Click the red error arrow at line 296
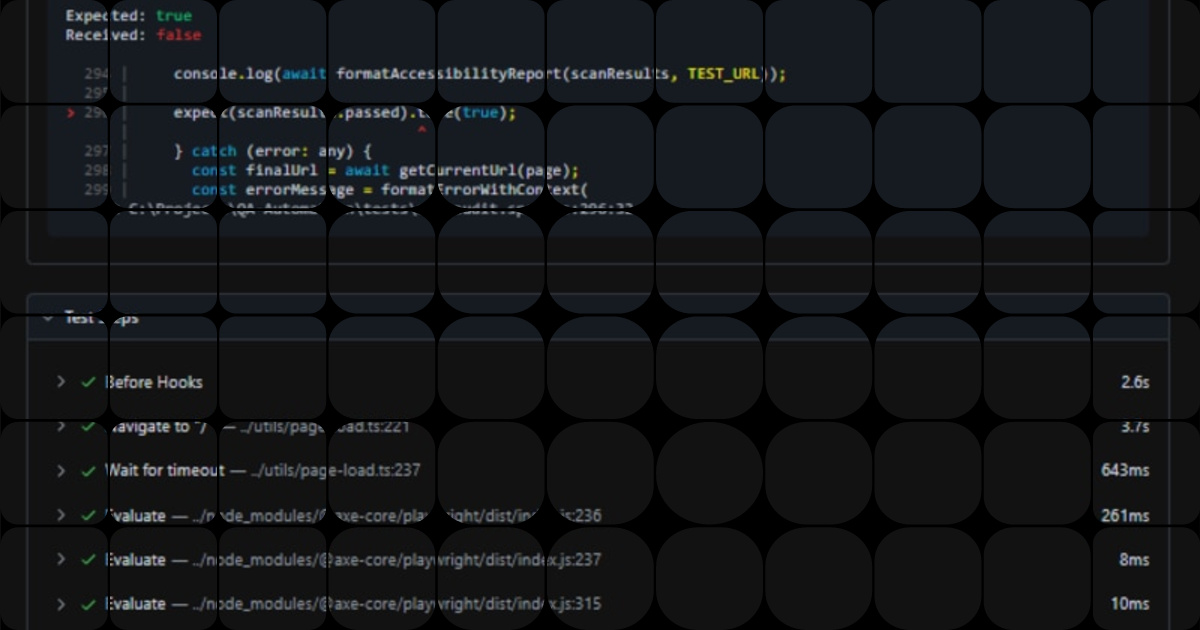This screenshot has height=630, width=1200. 70,113
